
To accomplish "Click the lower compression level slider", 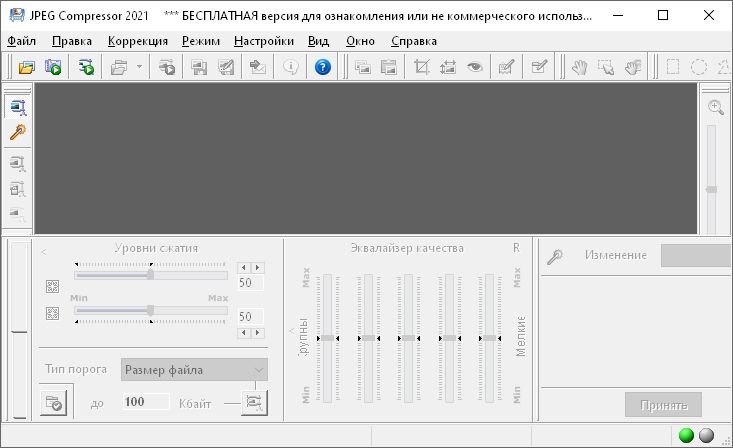I will 151,310.
